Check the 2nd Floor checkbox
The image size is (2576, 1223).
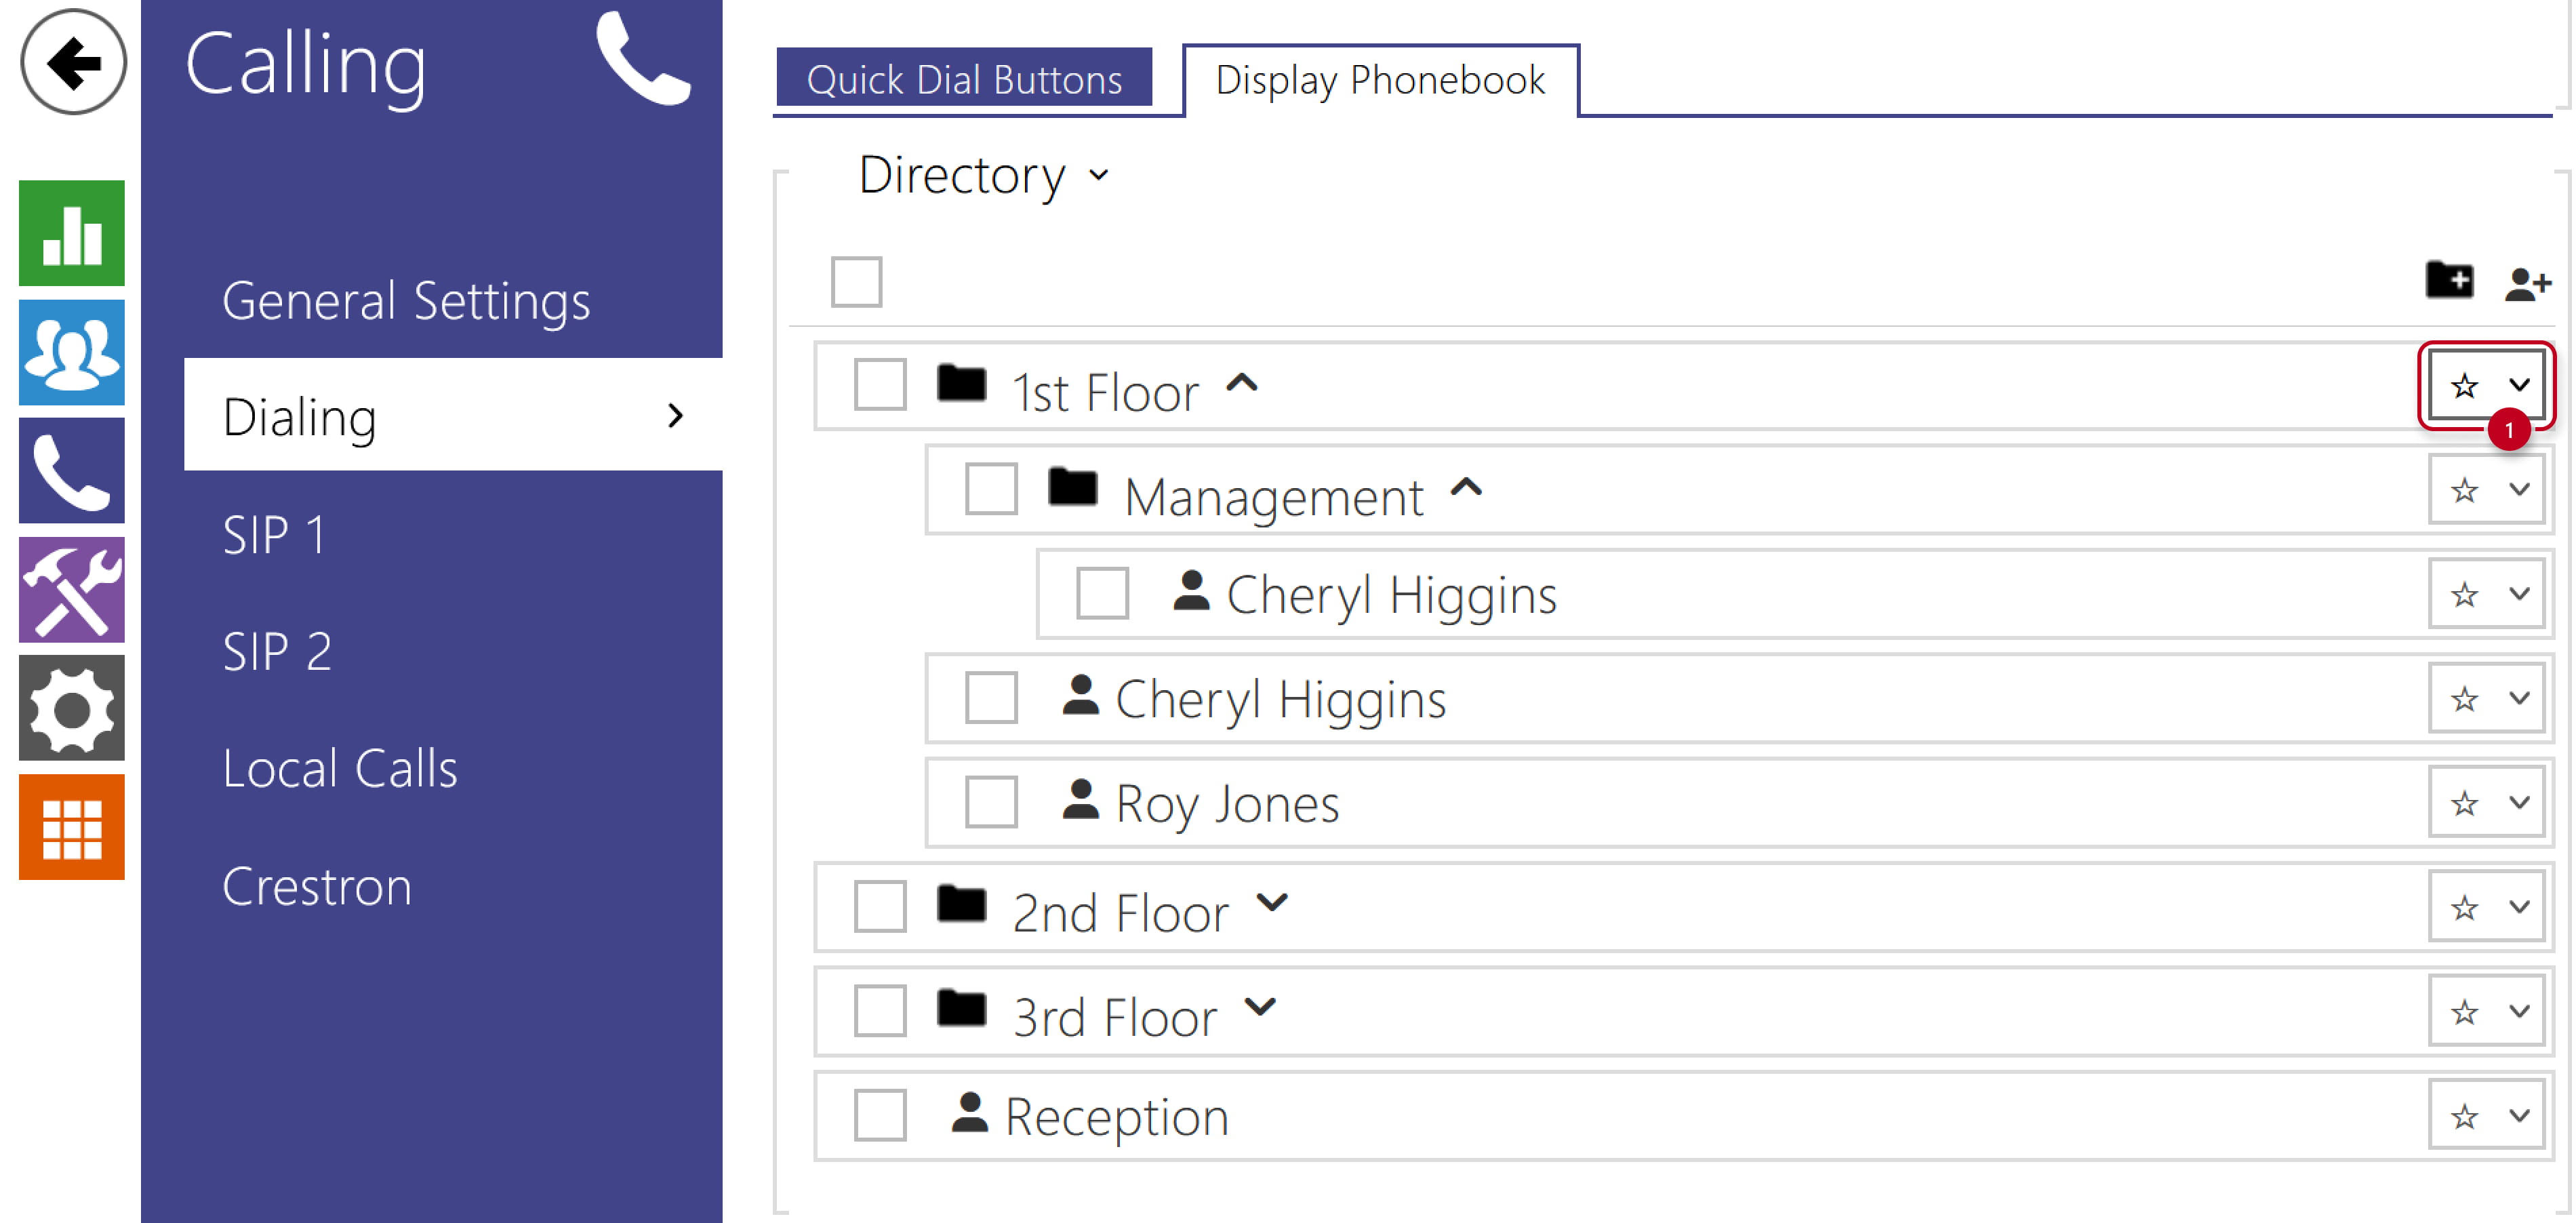(x=880, y=907)
